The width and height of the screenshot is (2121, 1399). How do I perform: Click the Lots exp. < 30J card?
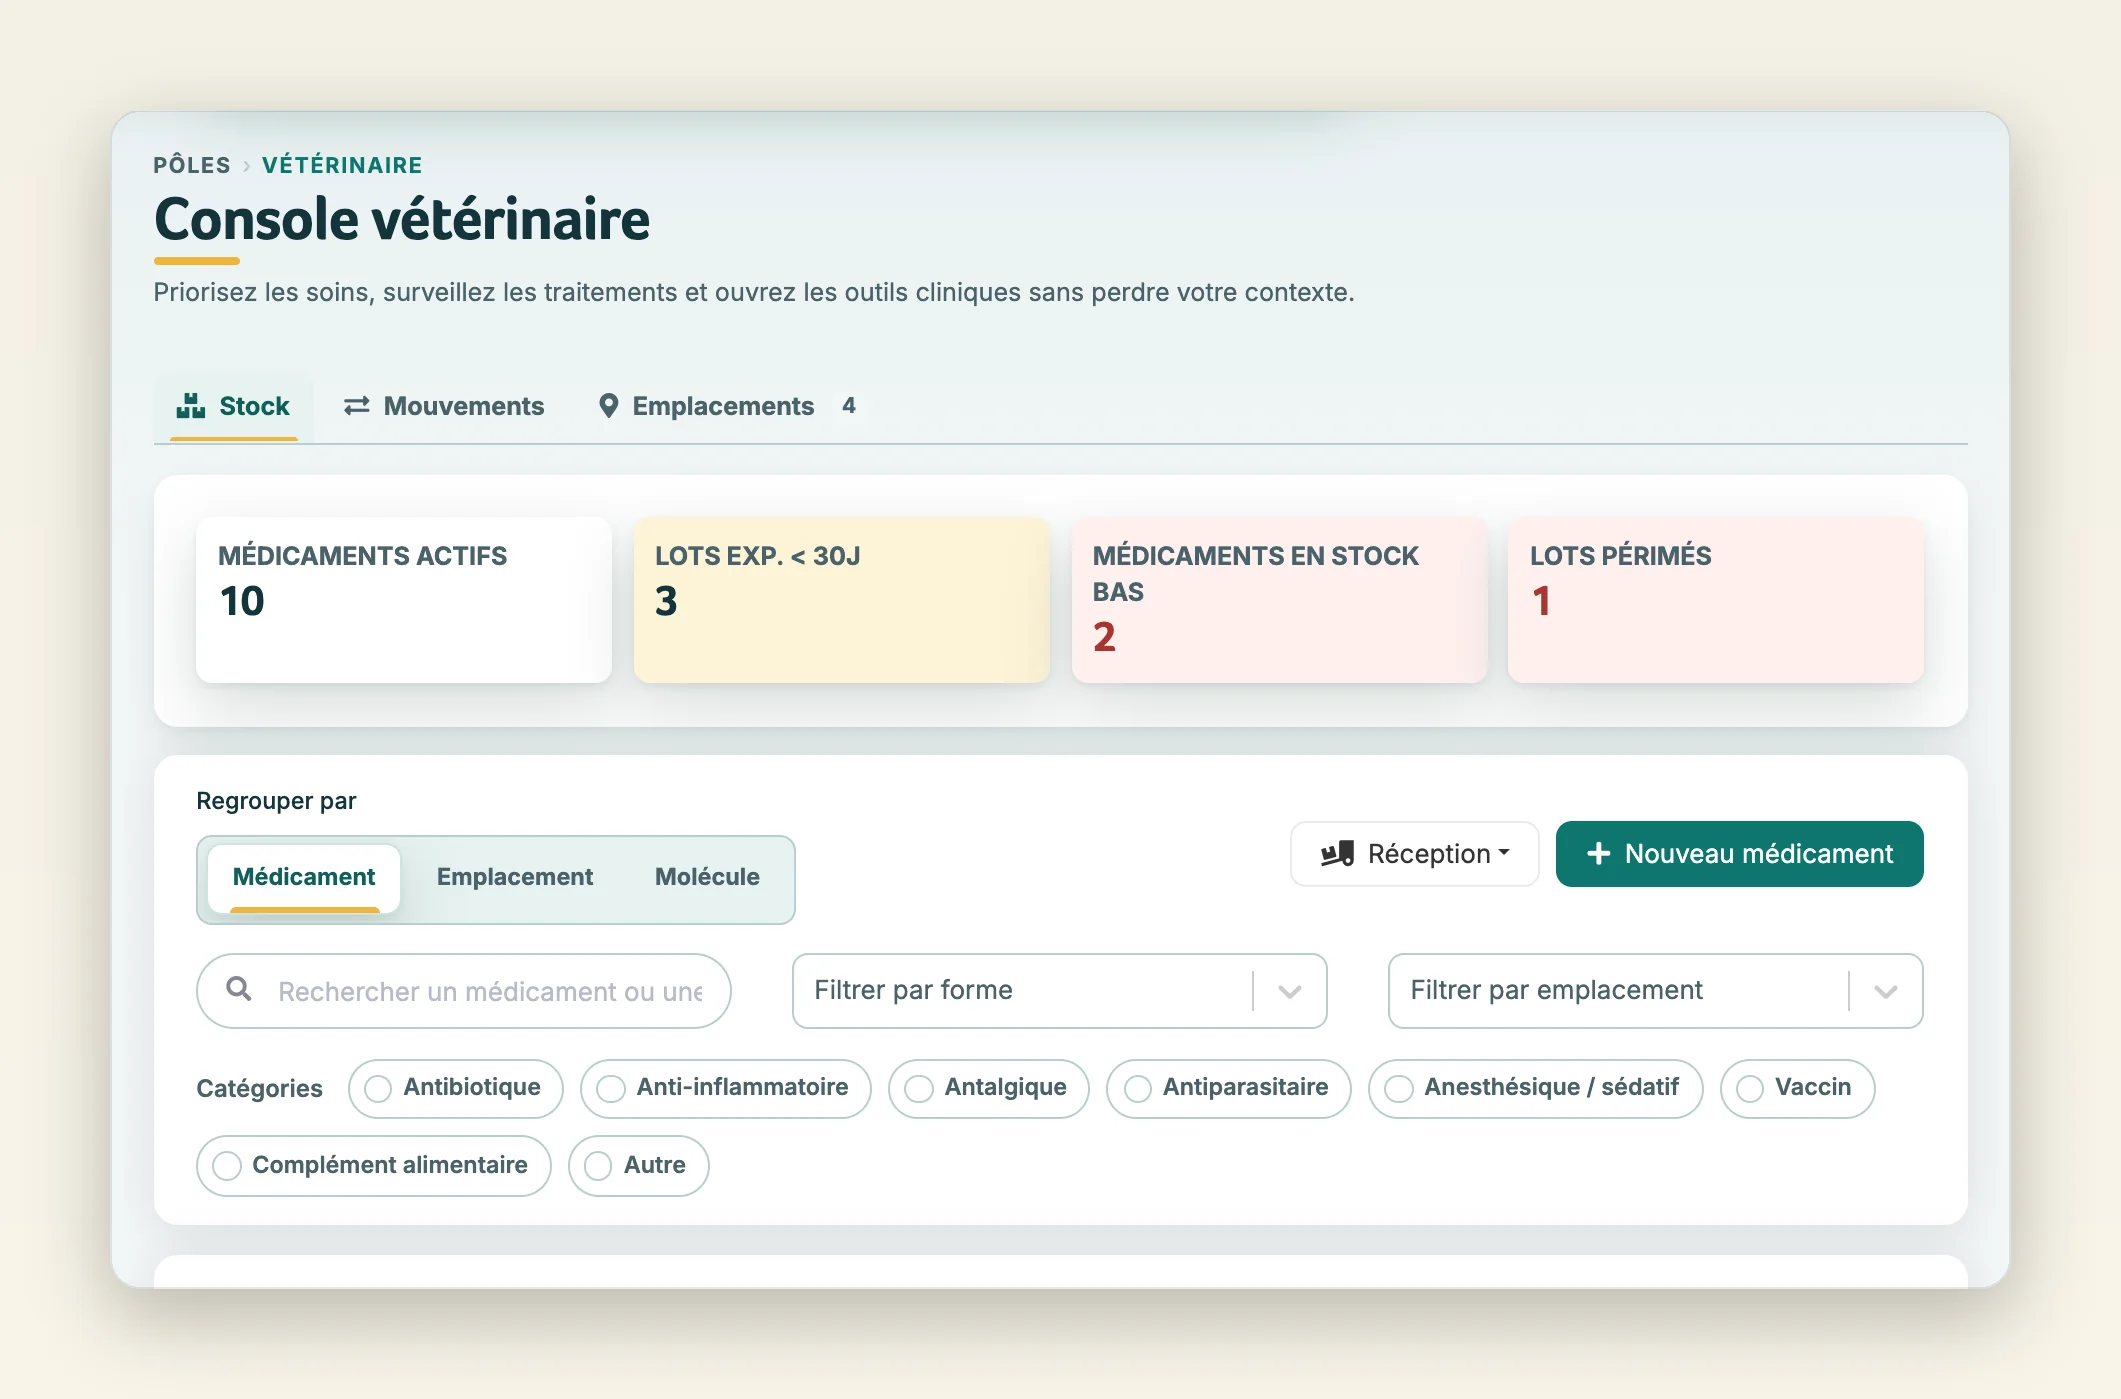[842, 600]
